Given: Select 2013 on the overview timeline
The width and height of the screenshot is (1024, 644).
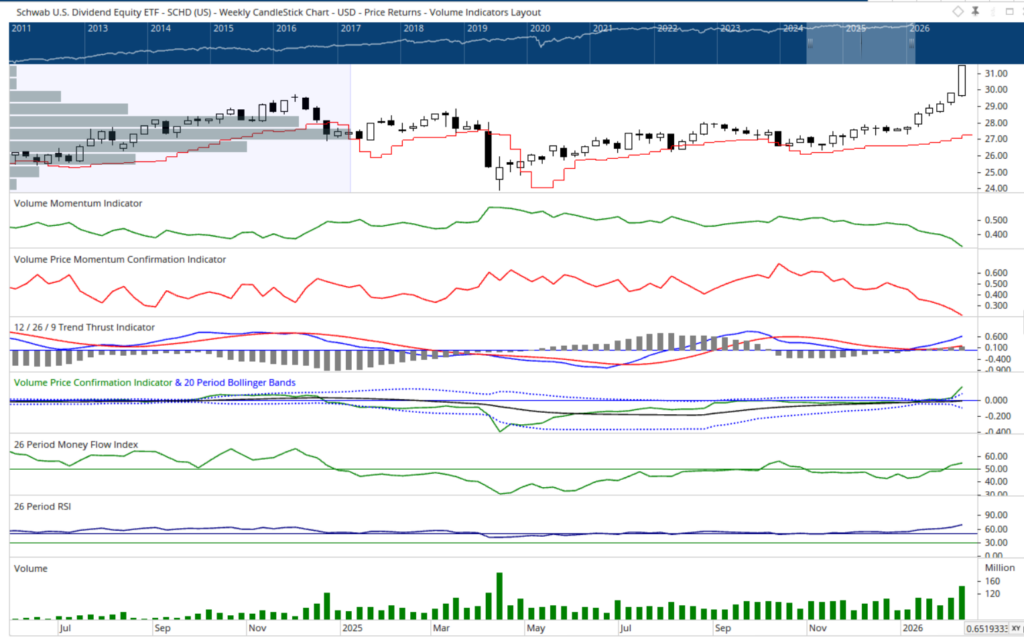Looking at the screenshot, I should (x=98, y=29).
